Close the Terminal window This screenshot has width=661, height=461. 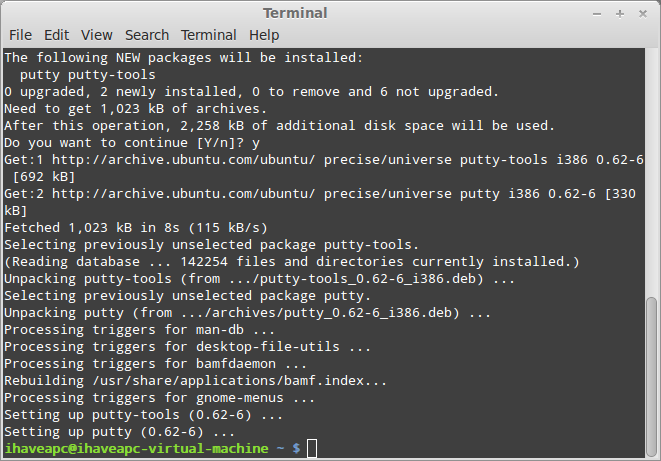[x=642, y=14]
